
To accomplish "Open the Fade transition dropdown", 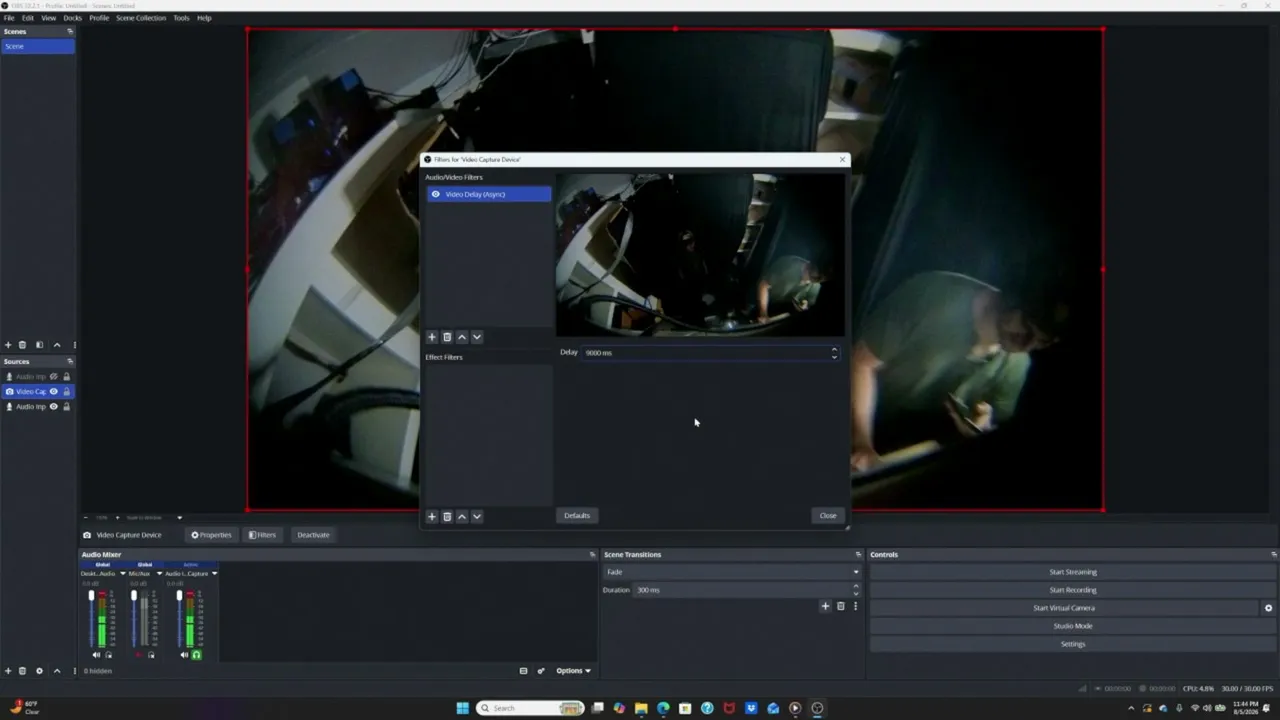I will 731,572.
